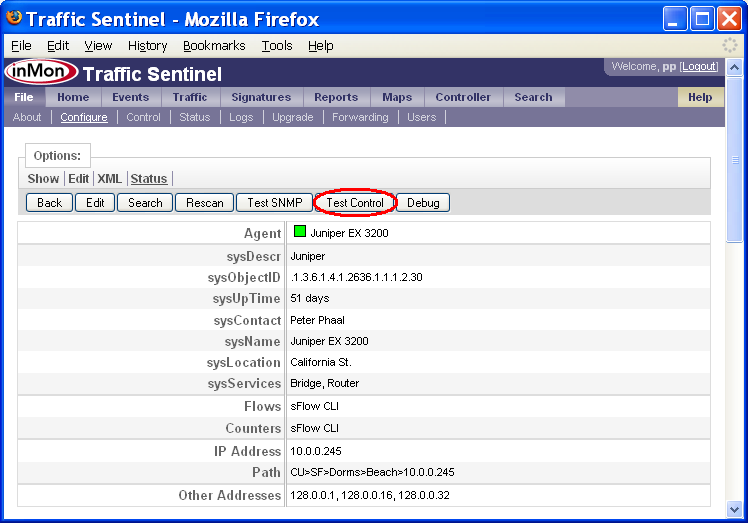Open the History menu
This screenshot has width=748, height=523.
point(147,46)
